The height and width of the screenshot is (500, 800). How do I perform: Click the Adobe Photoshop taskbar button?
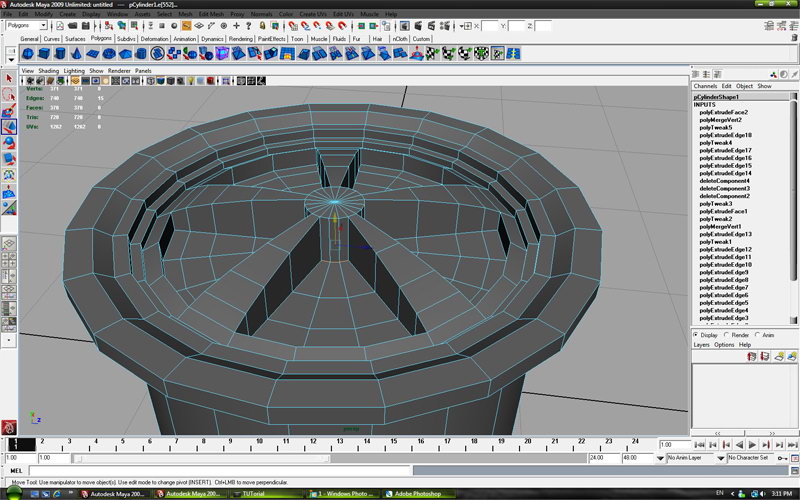click(420, 493)
